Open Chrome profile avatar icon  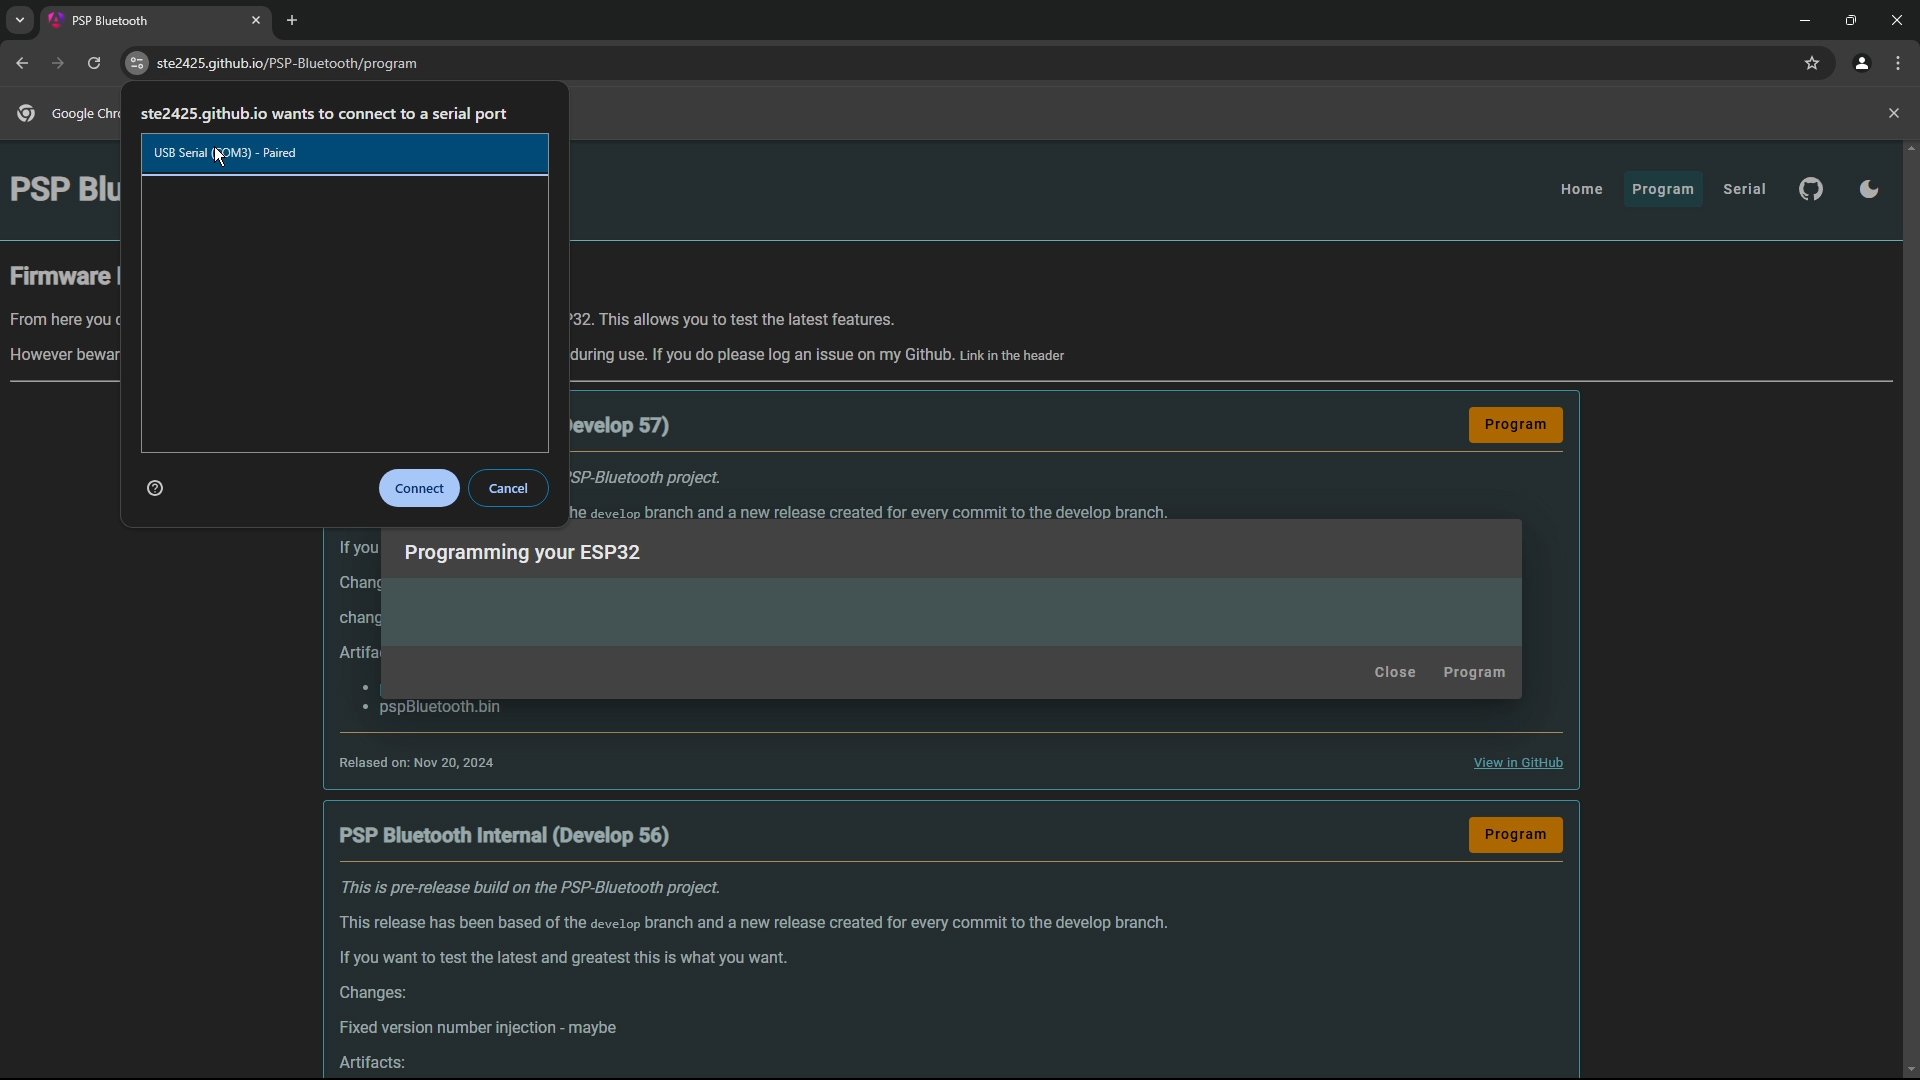pos(1861,63)
